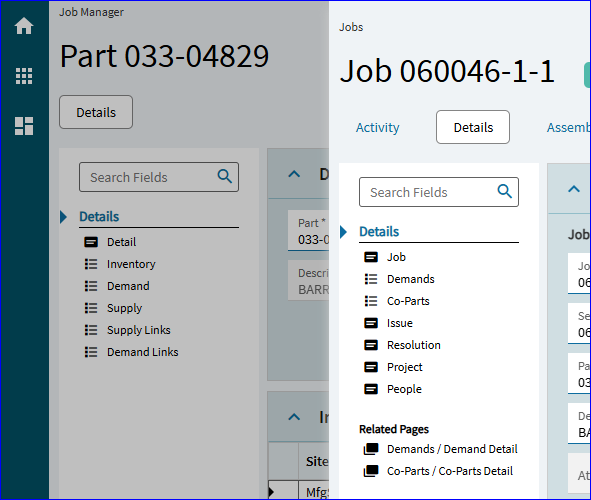The height and width of the screenshot is (500, 591).
Task: Select Job in Job navigation
Action: 397,257
